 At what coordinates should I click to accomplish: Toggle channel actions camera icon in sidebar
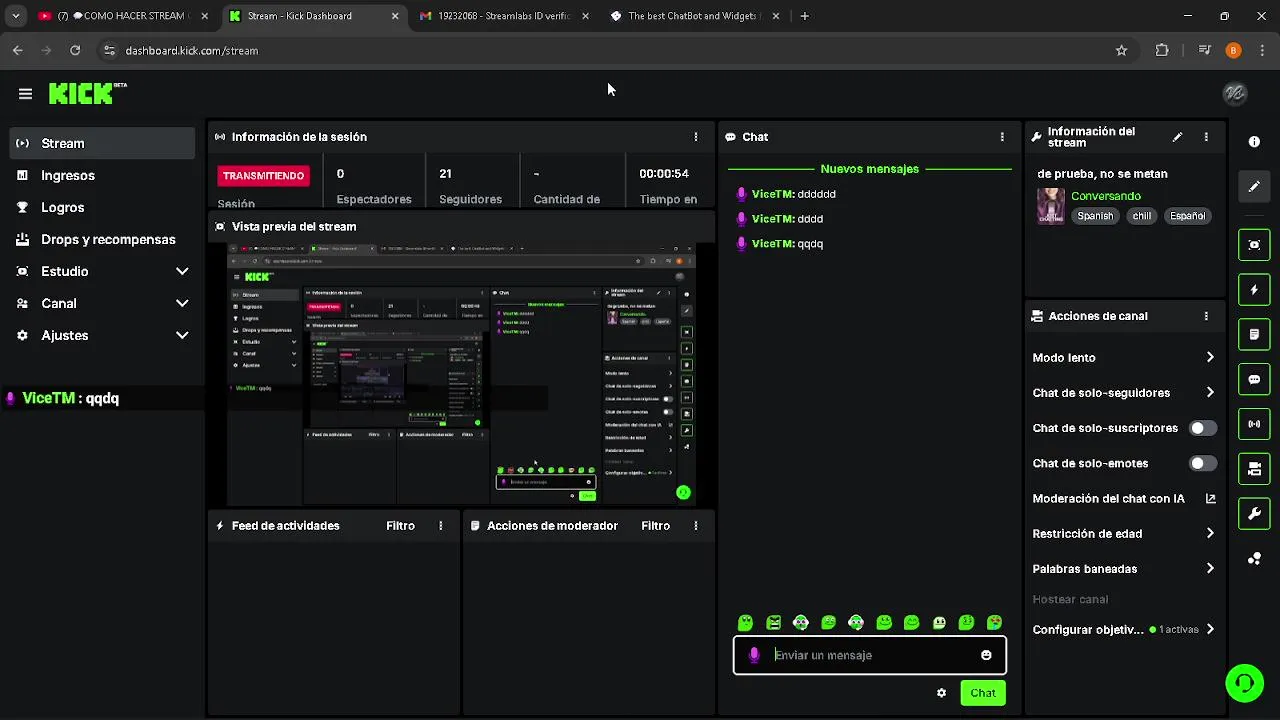point(1254,469)
